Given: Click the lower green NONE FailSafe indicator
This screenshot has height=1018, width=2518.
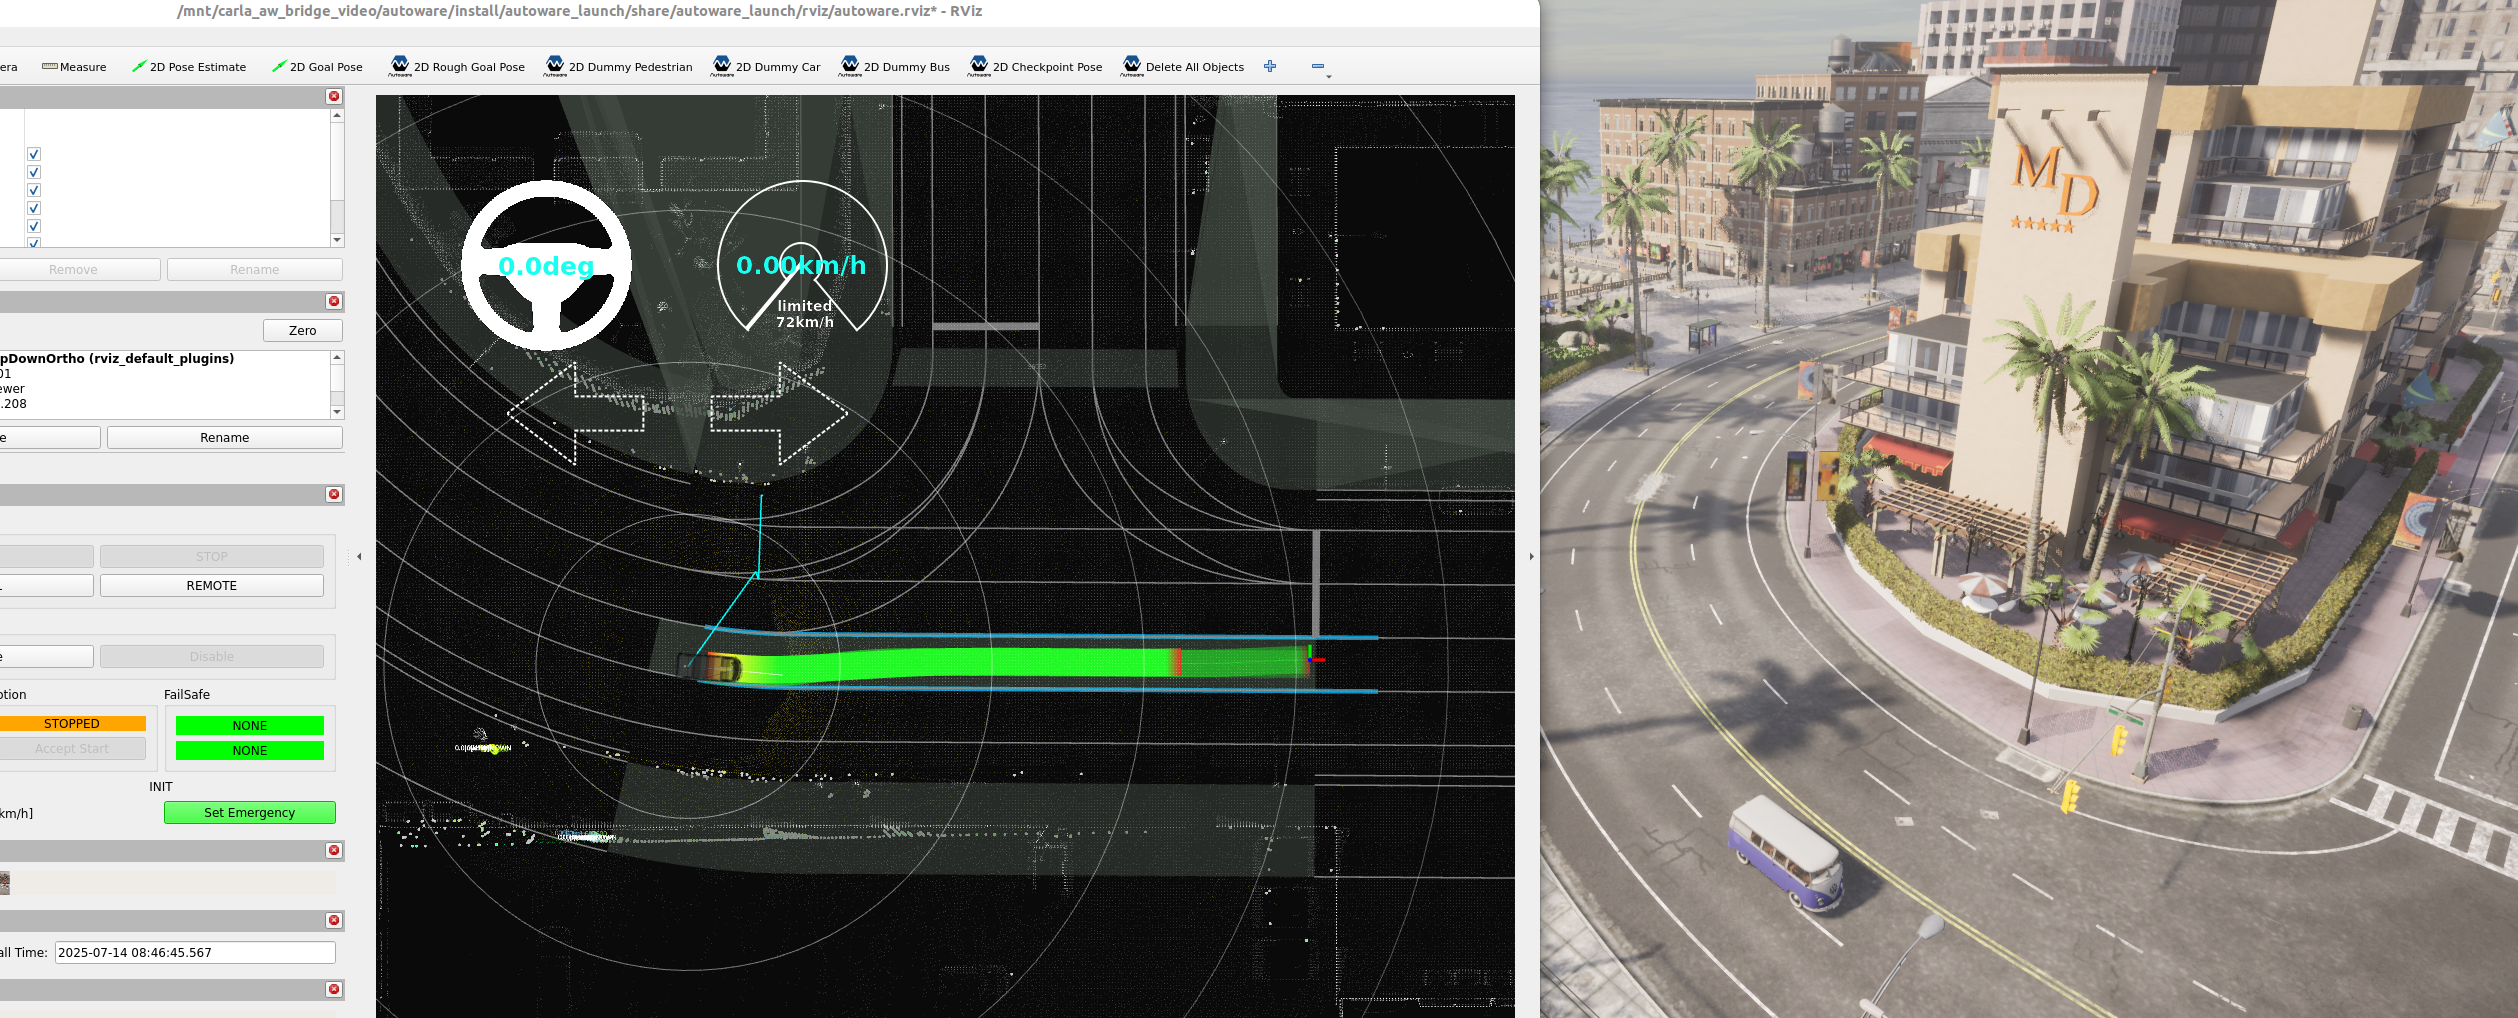Looking at the screenshot, I should [250, 750].
